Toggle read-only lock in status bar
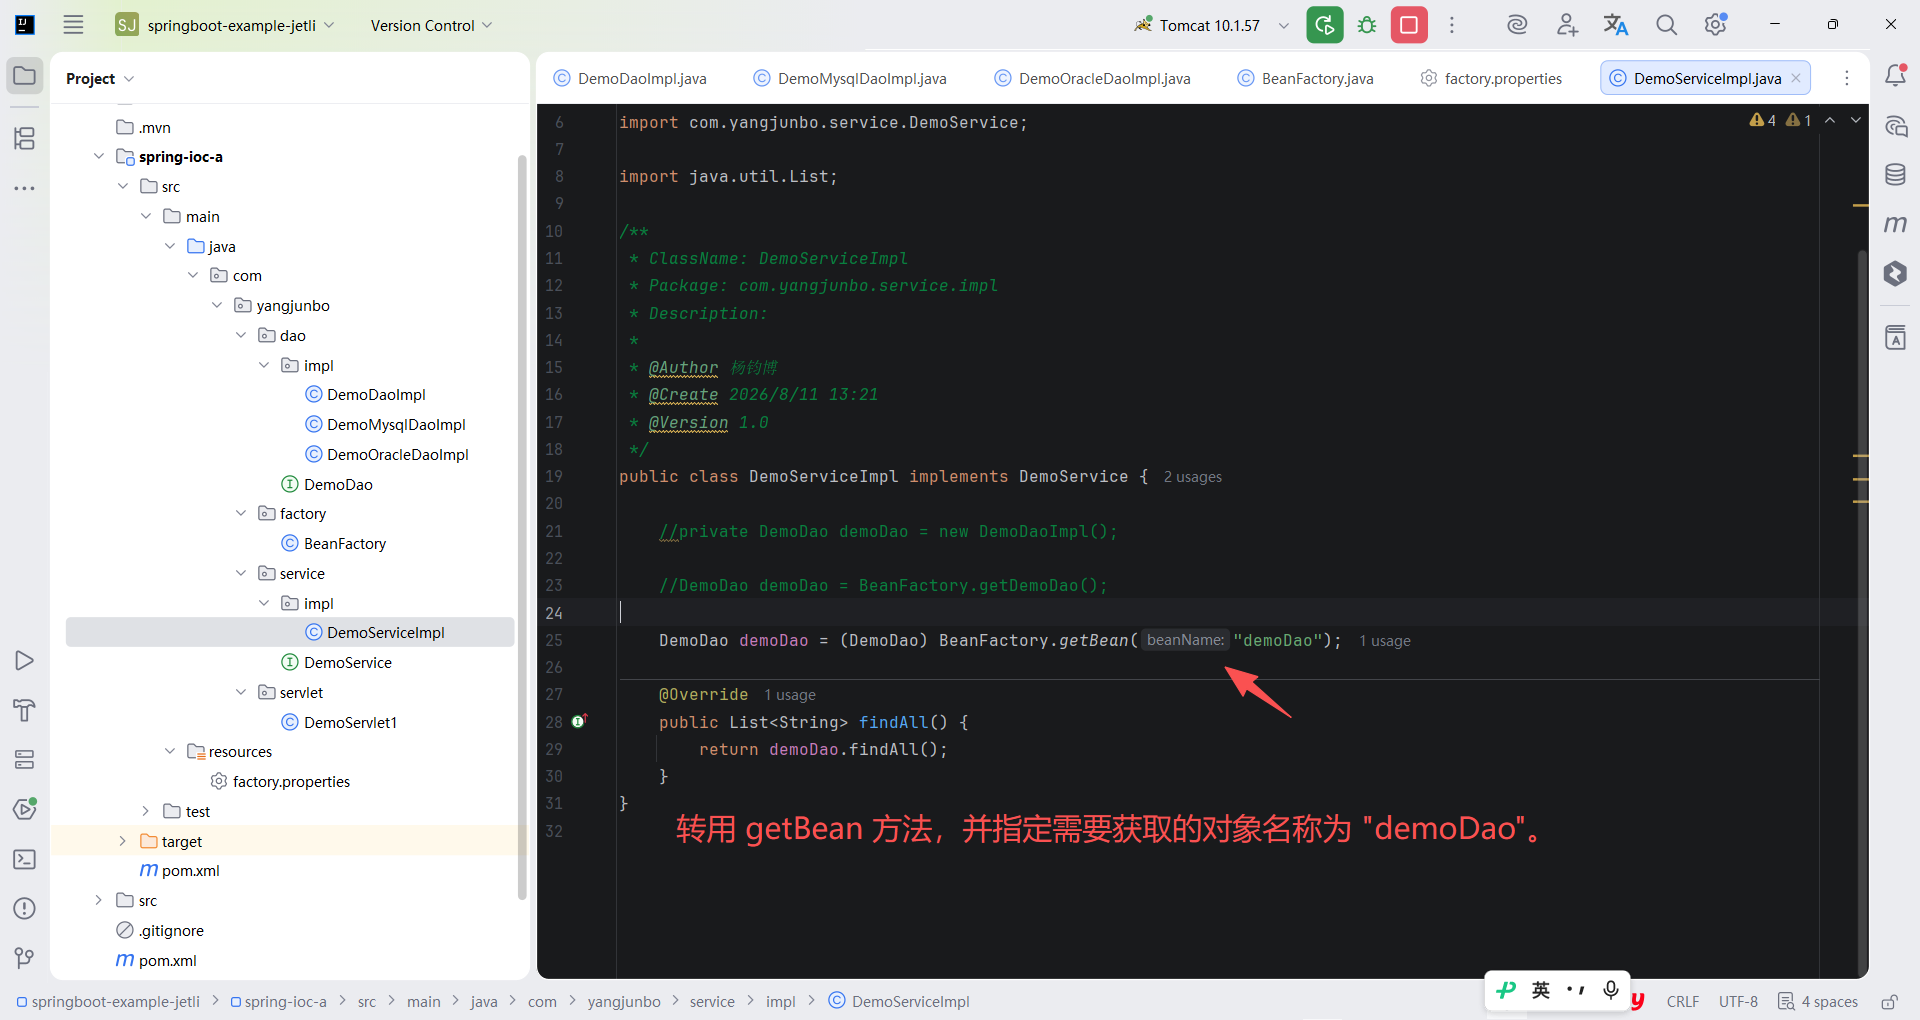This screenshot has width=1920, height=1020. click(x=1889, y=1001)
